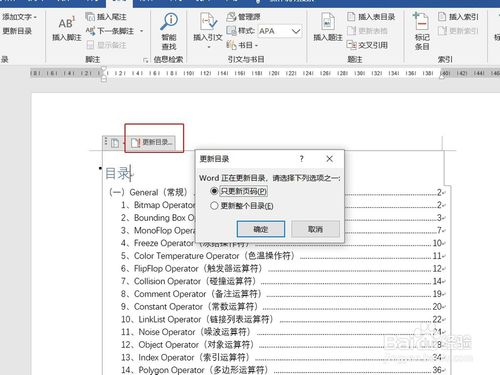The height and width of the screenshot is (375, 500).
Task: Click Update Index (更新索引)
Action: click(x=458, y=31)
